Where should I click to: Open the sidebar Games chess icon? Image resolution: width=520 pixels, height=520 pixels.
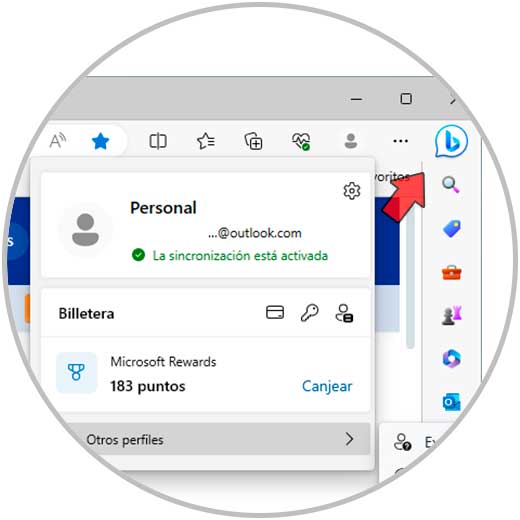(x=452, y=315)
